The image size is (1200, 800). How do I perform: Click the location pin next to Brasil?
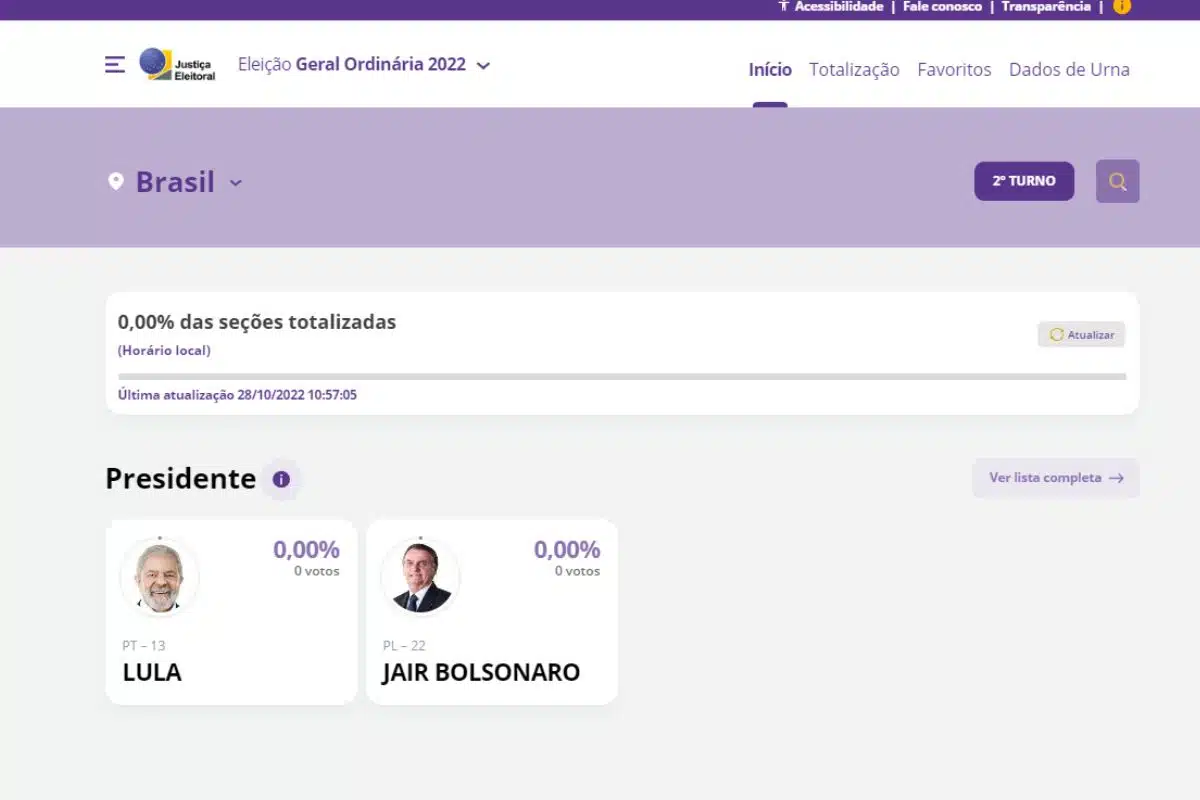point(116,181)
